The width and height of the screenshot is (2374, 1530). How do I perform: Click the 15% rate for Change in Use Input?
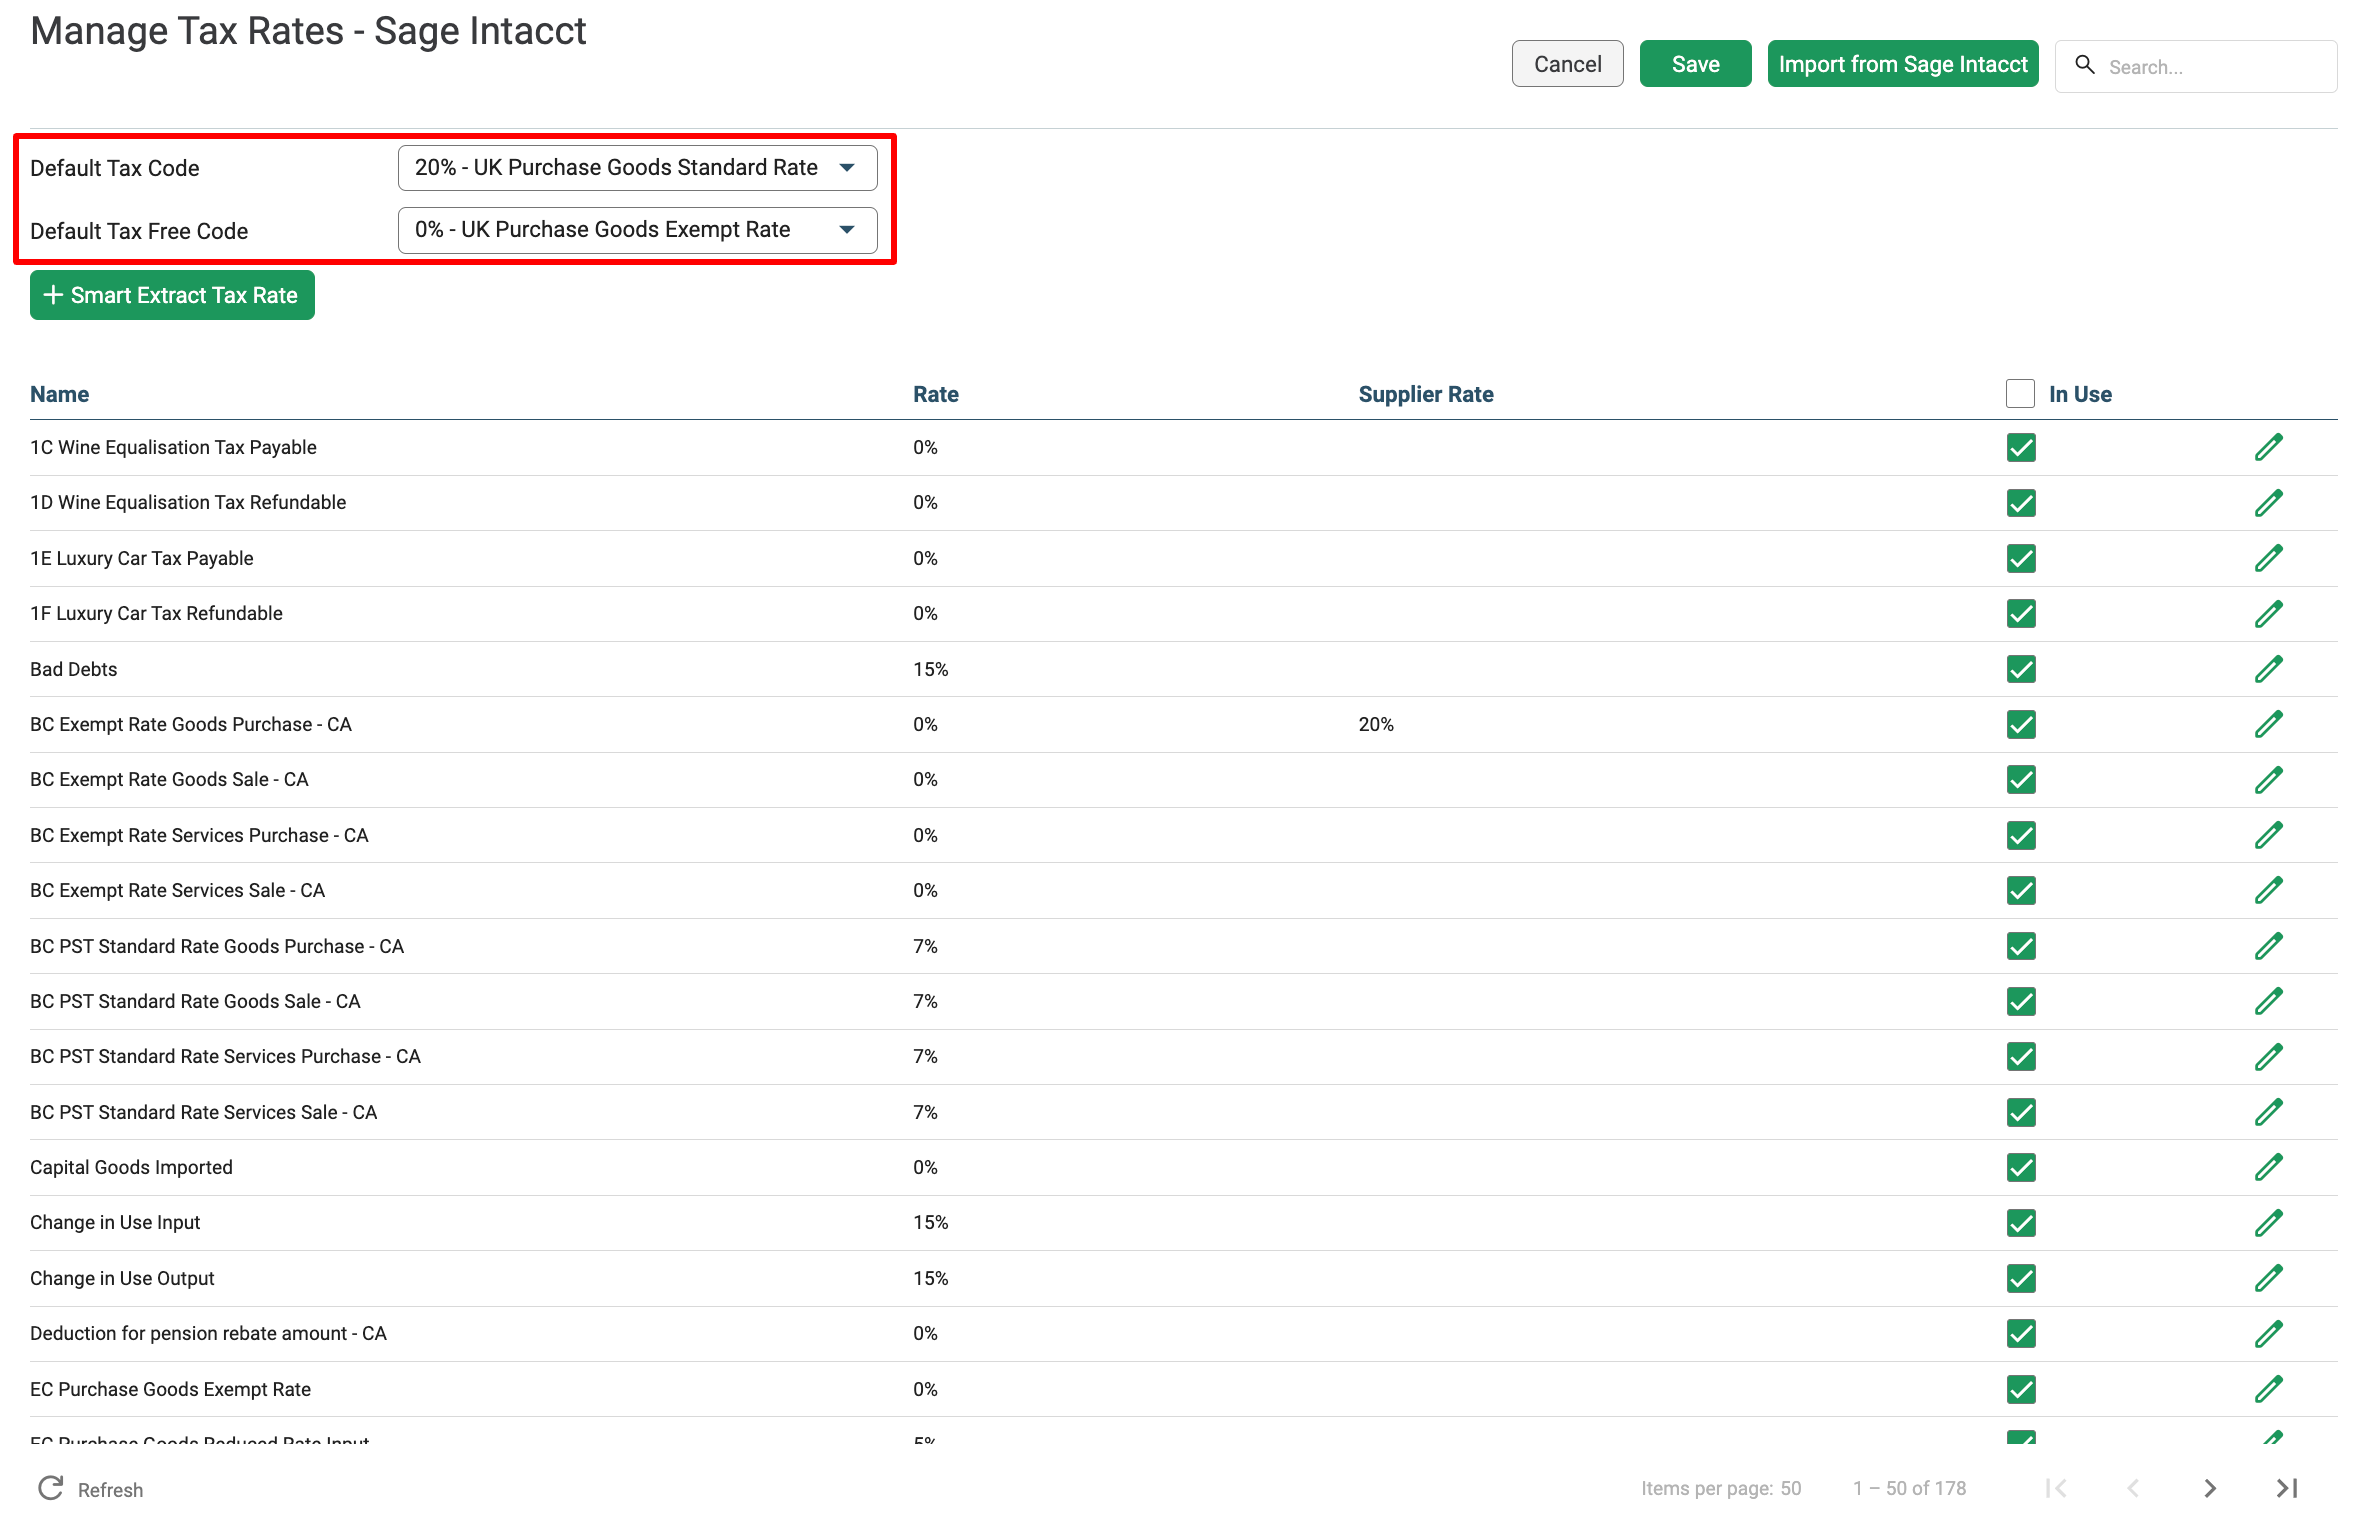pyautogui.click(x=930, y=1222)
